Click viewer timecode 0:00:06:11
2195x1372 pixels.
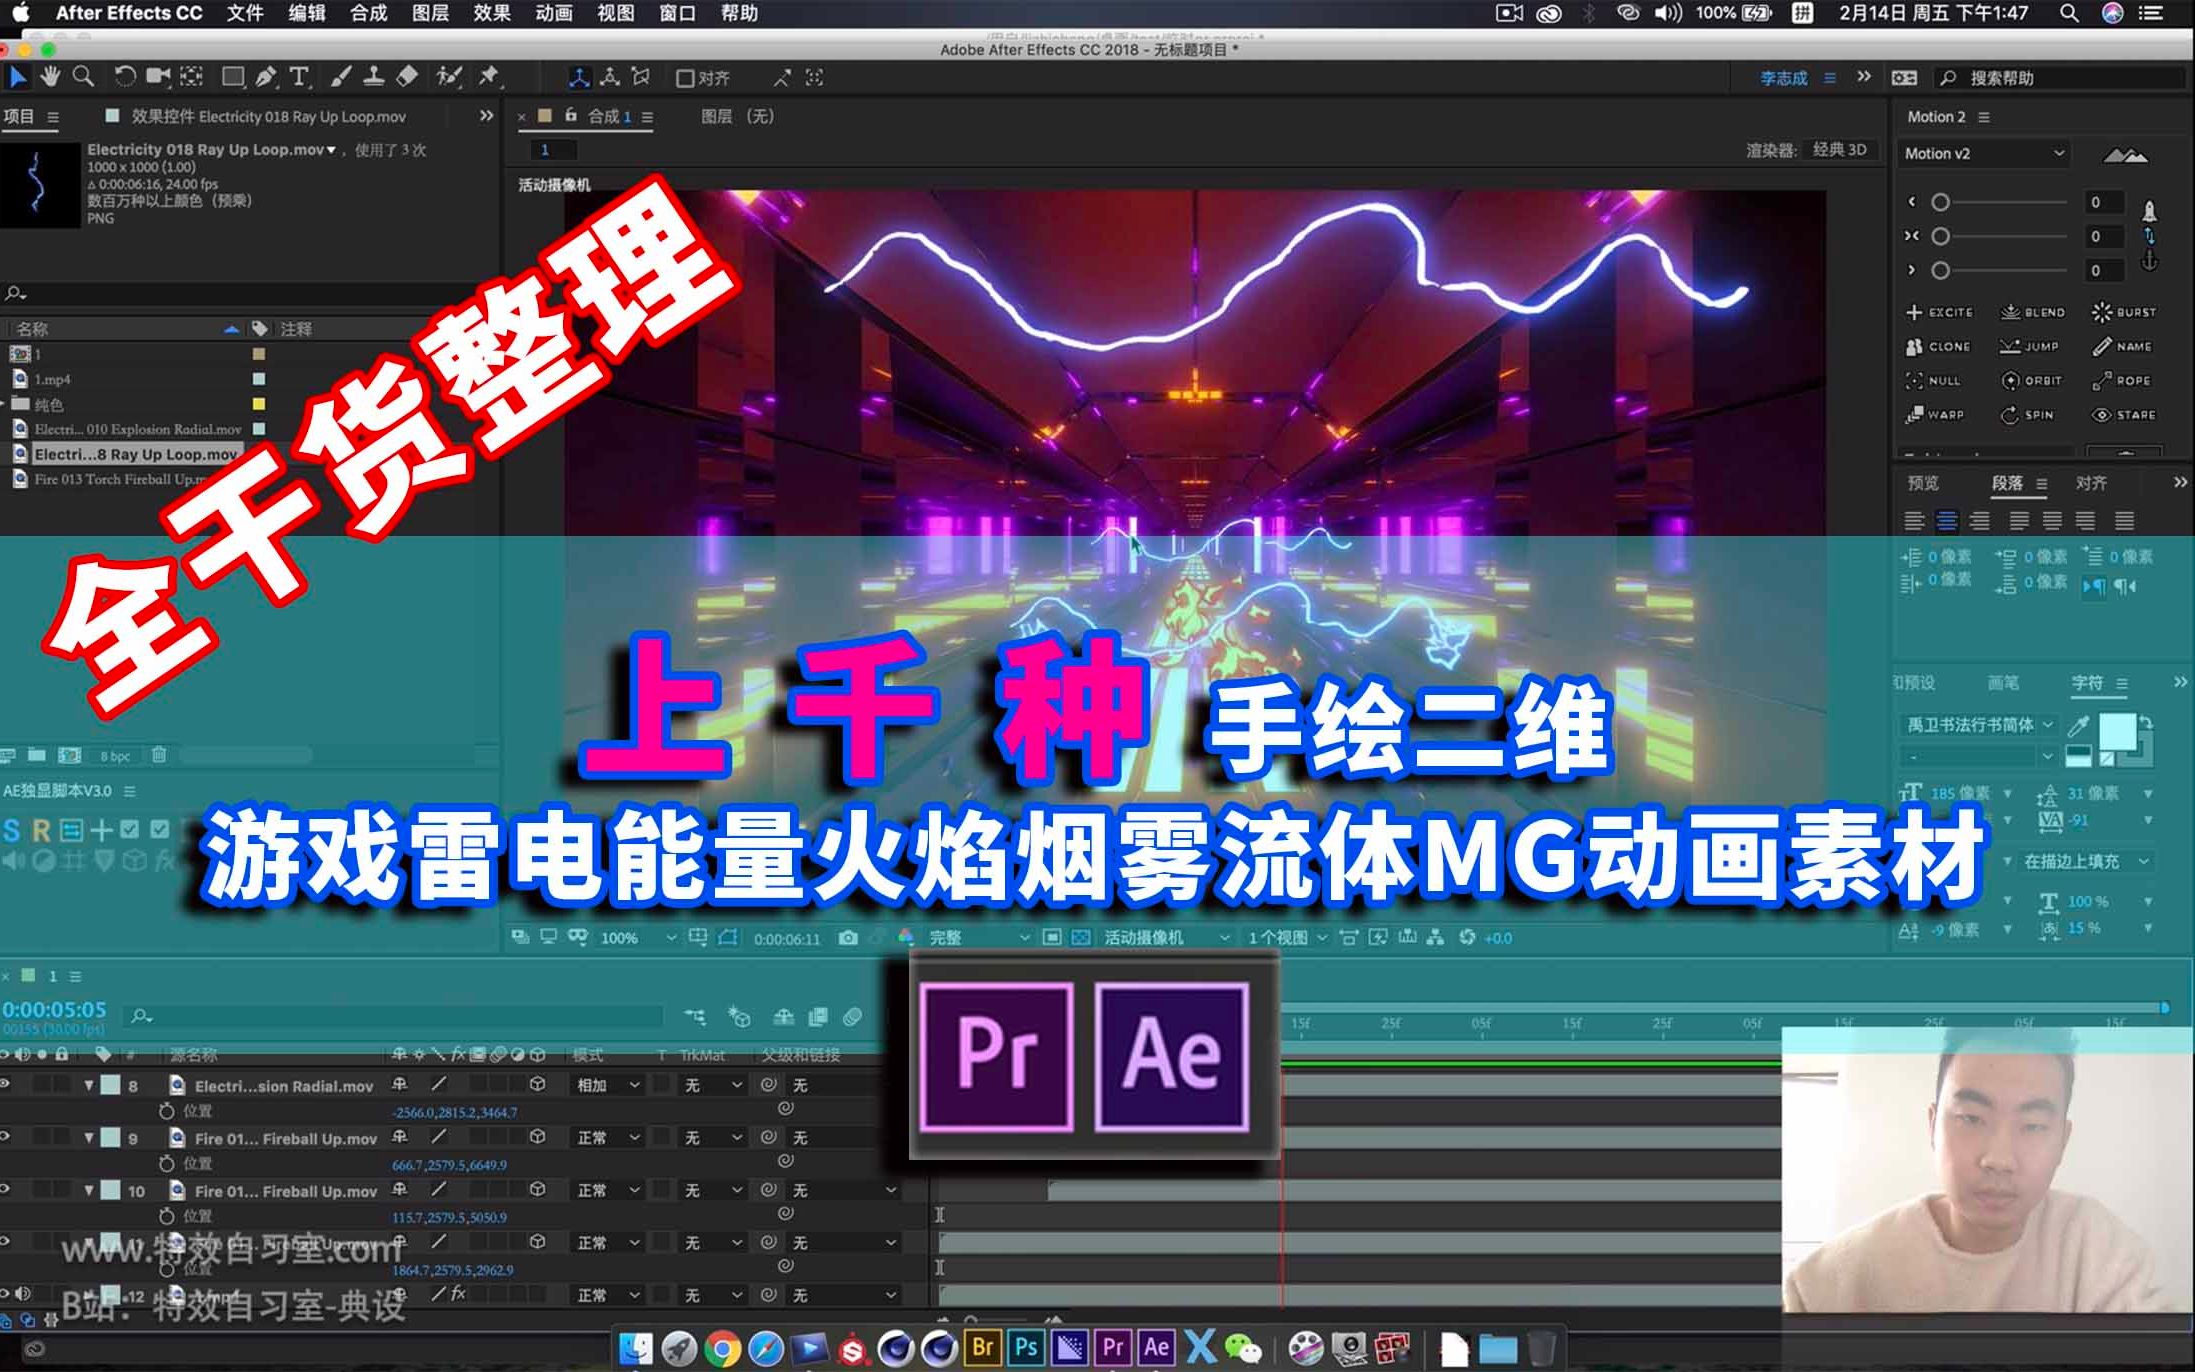787,939
